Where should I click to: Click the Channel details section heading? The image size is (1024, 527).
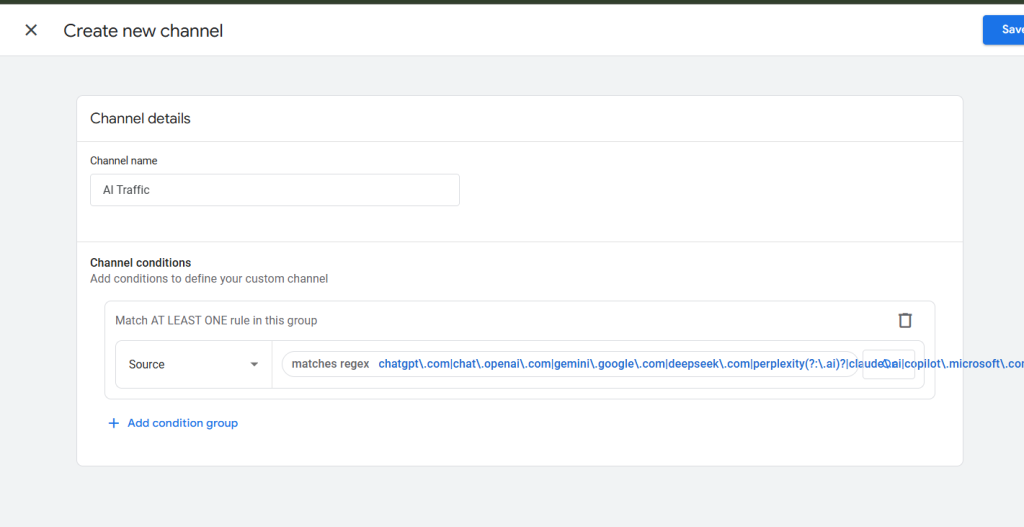[x=140, y=118]
